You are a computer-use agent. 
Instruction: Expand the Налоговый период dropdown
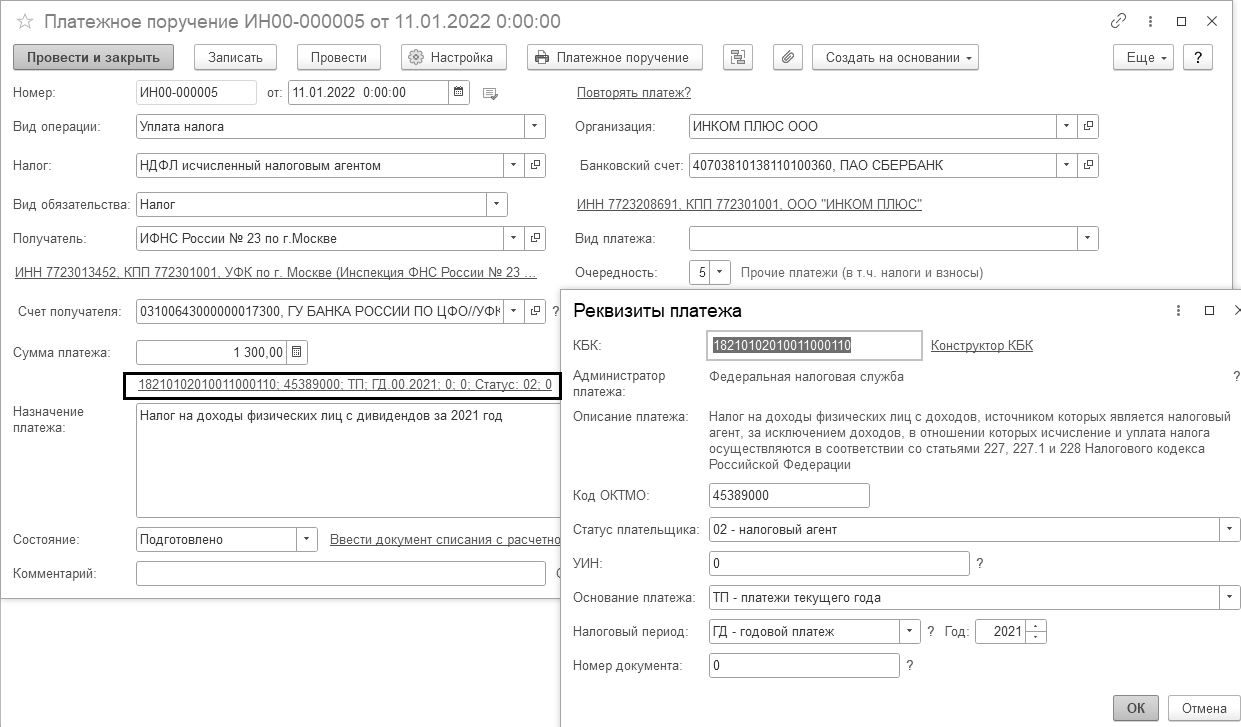(x=909, y=632)
